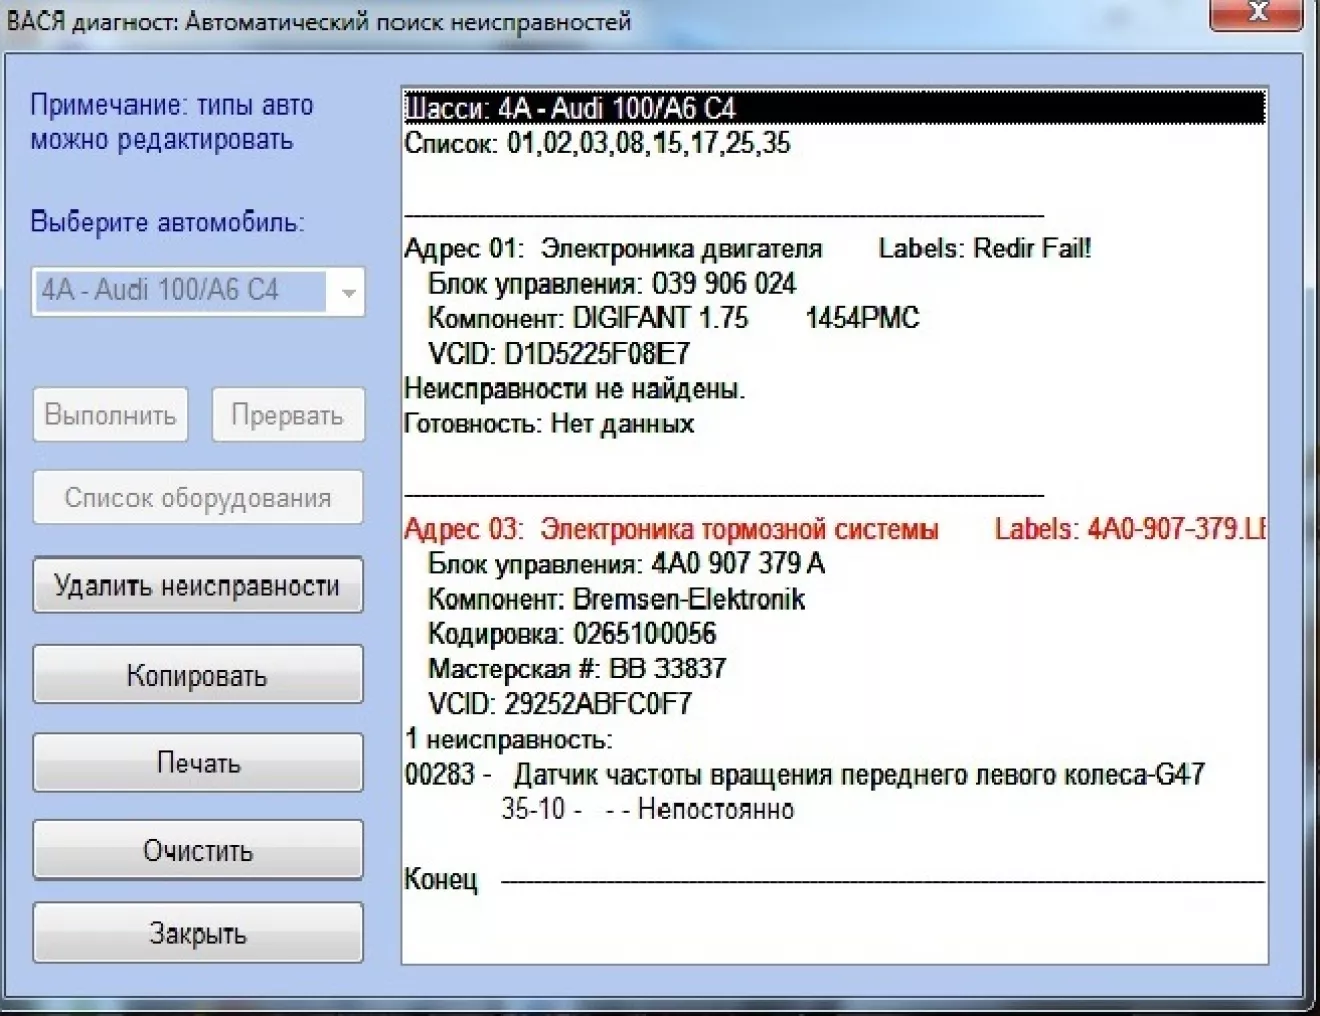Click the 1 неисправность: line

click(x=509, y=740)
